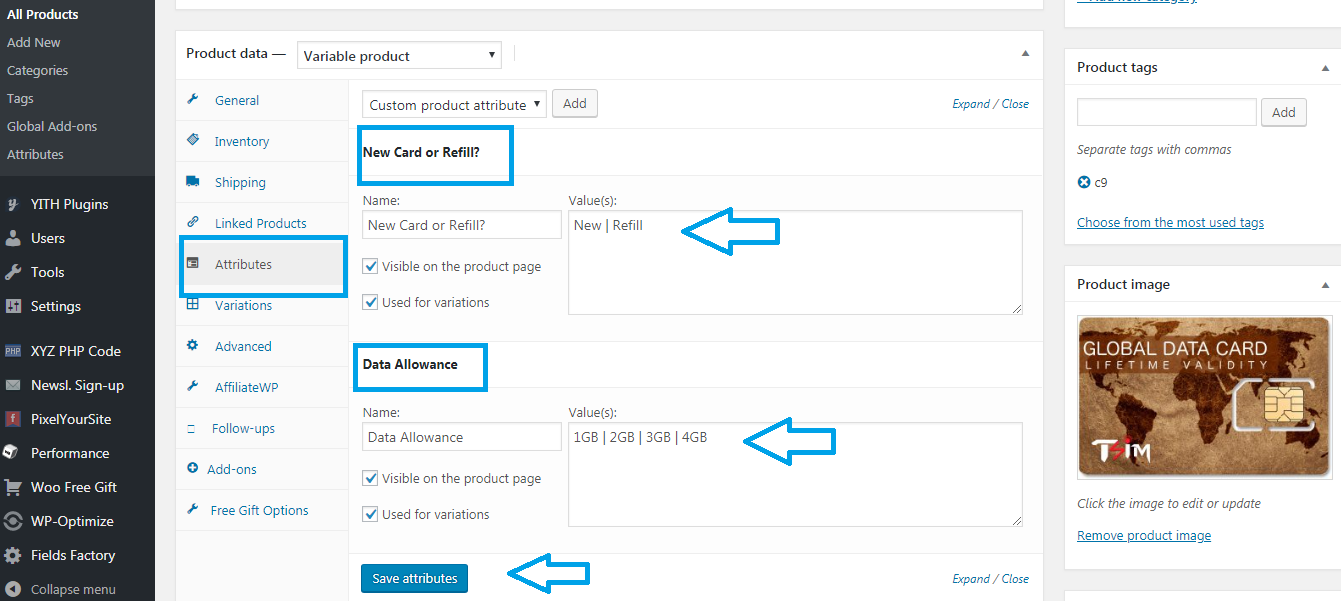Image resolution: width=1341 pixels, height=601 pixels.
Task: Click the YITH Plugins sidebar icon
Action: (13, 204)
